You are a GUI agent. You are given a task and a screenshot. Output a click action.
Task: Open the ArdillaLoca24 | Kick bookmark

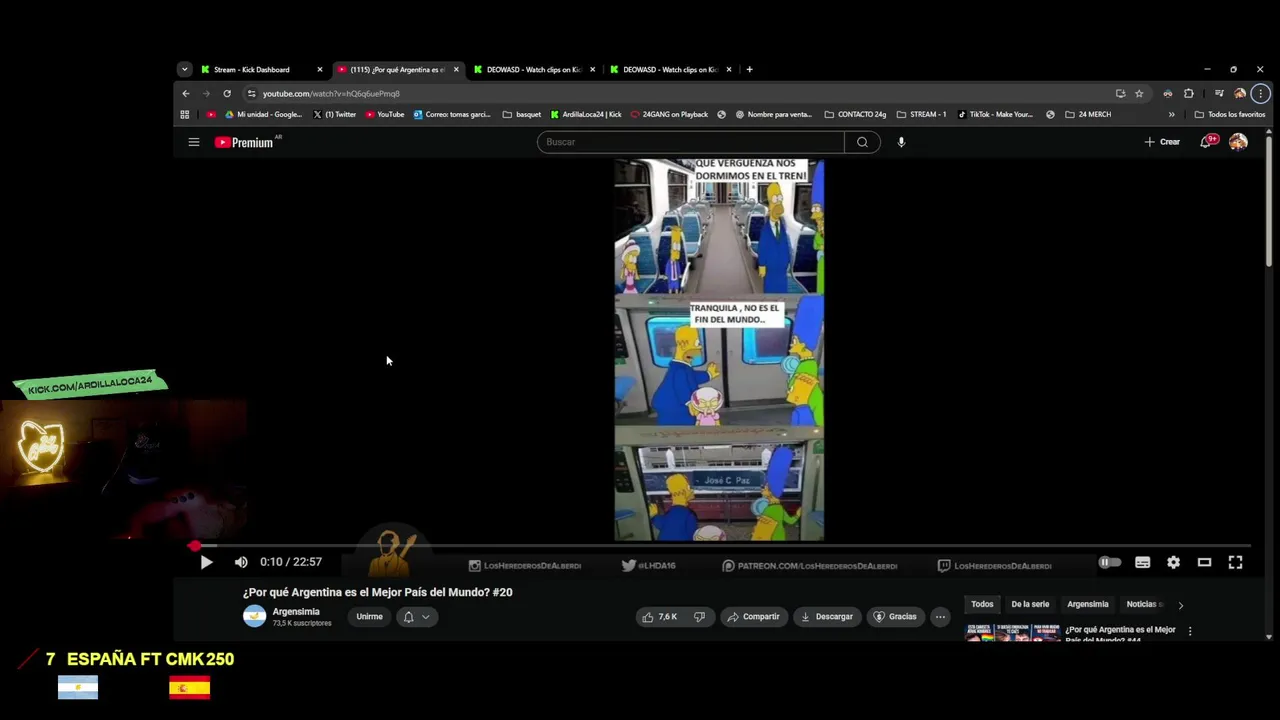tap(586, 114)
